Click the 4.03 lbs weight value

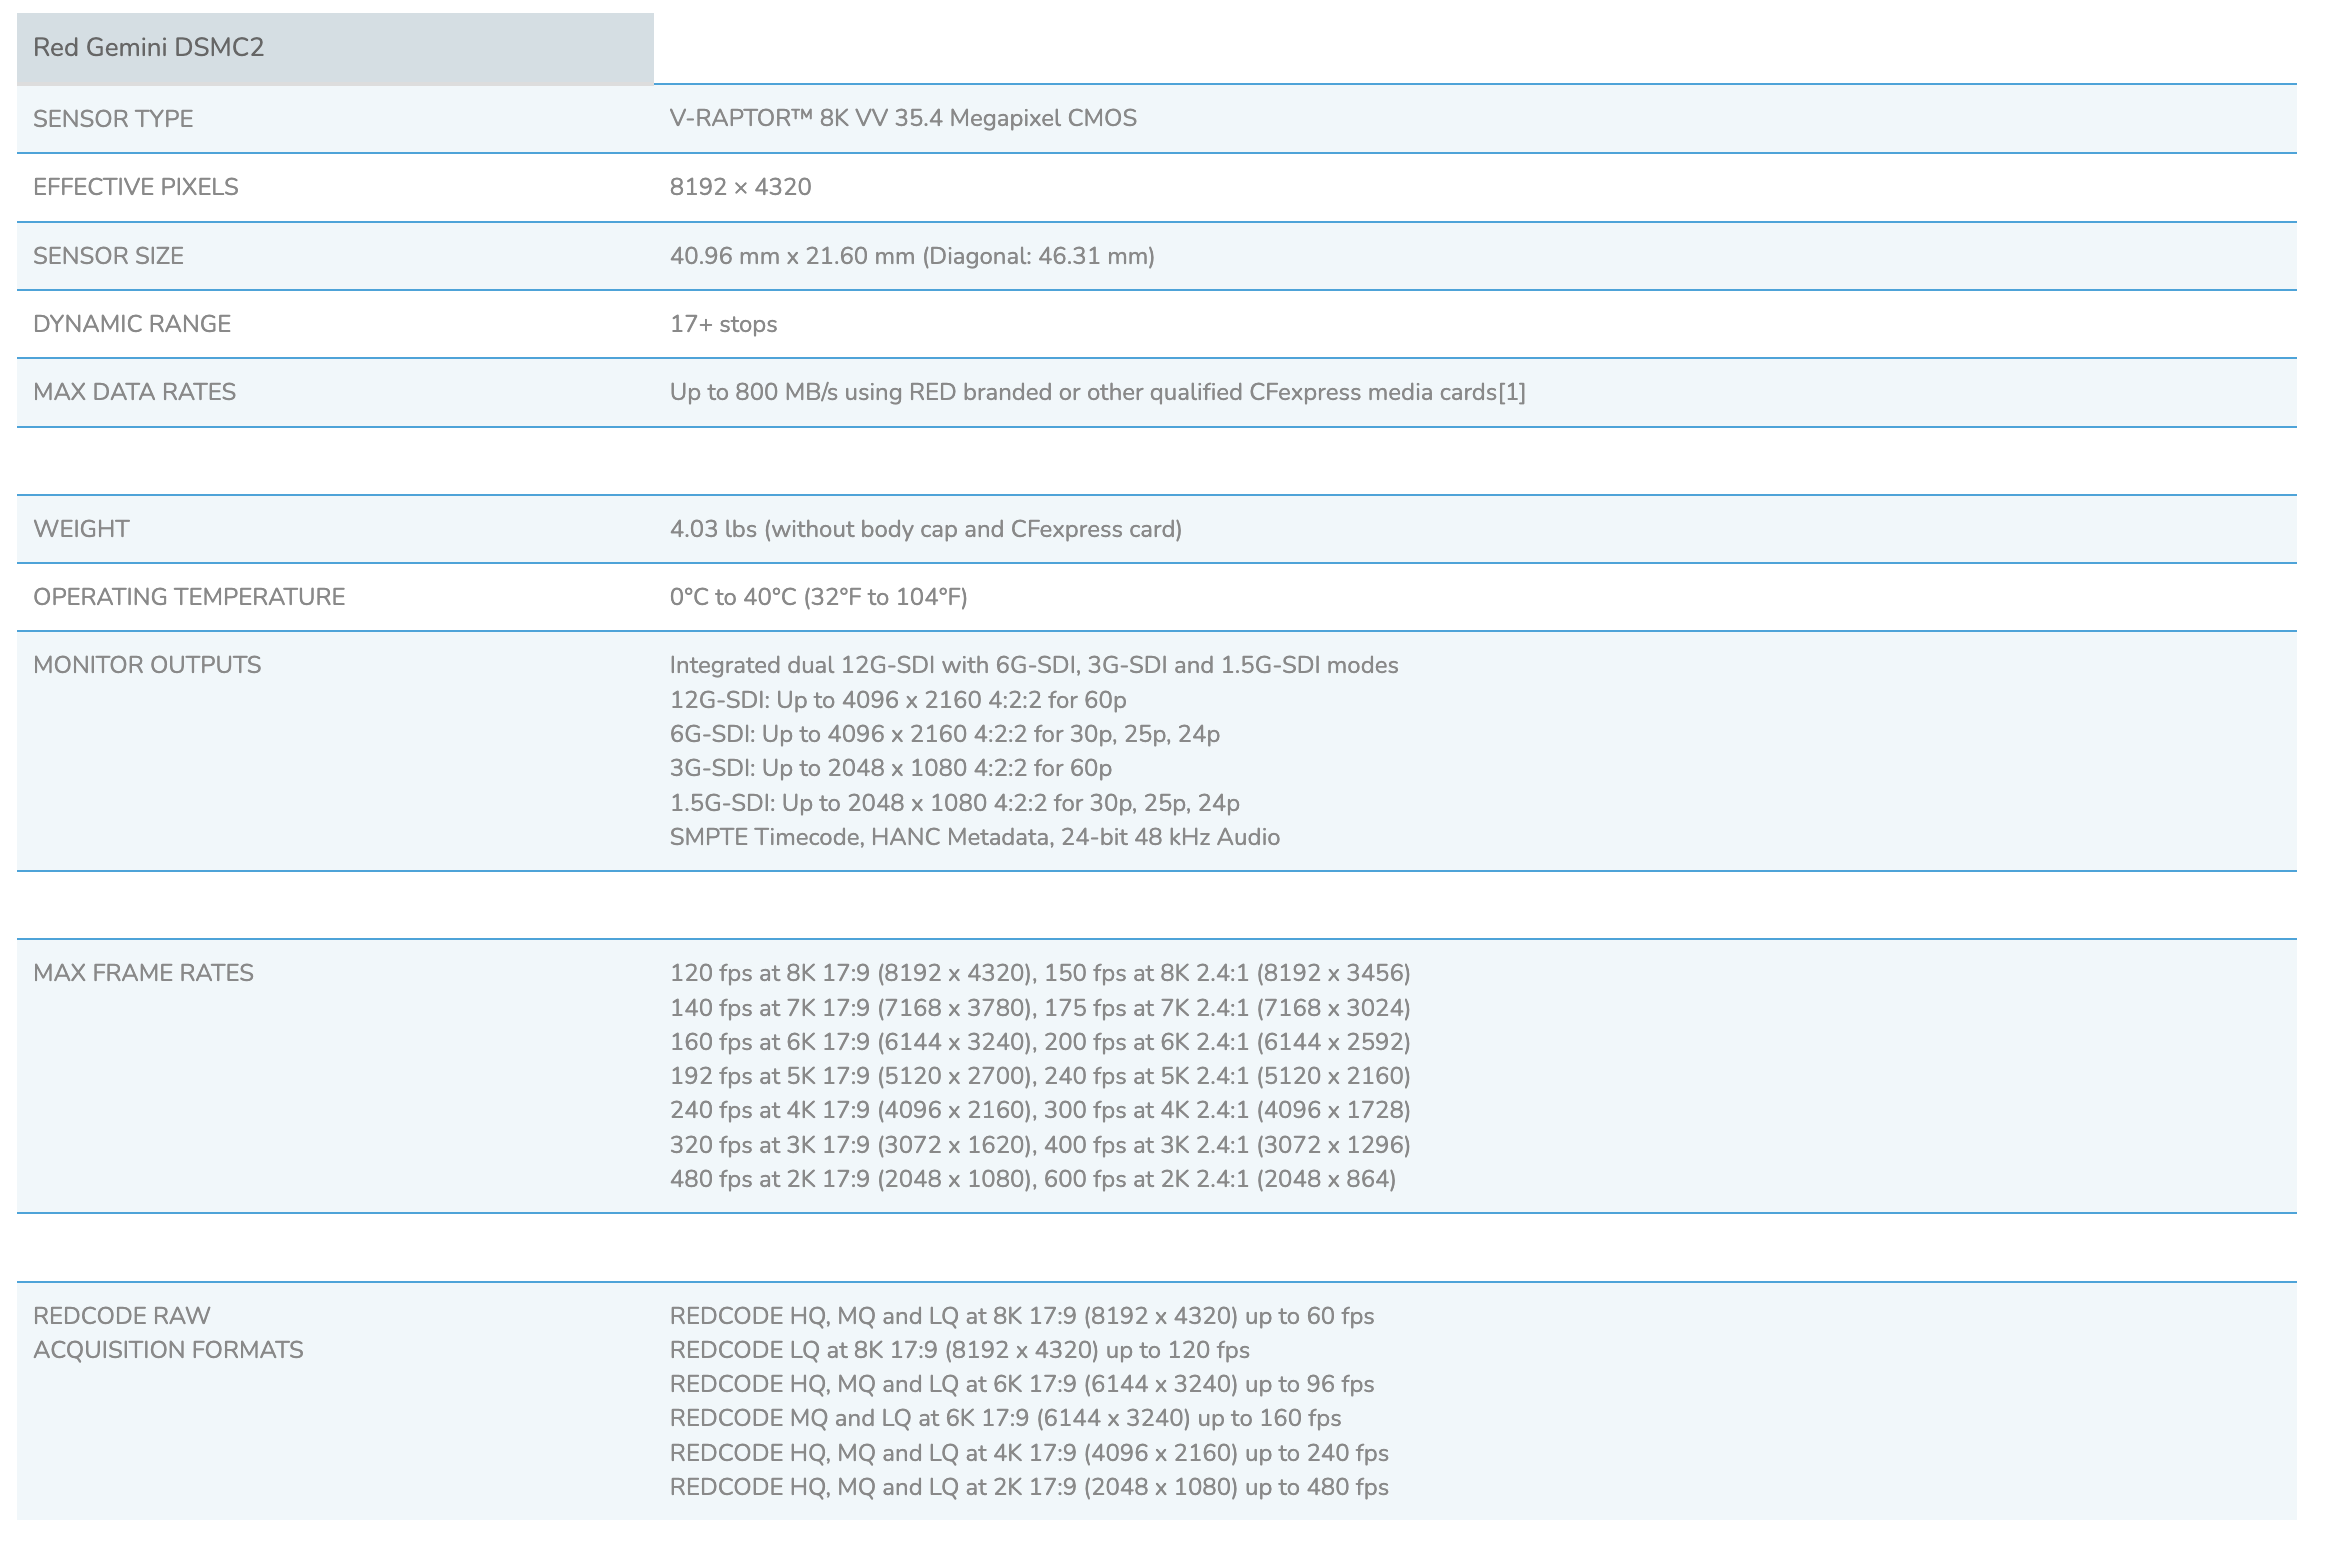(926, 529)
